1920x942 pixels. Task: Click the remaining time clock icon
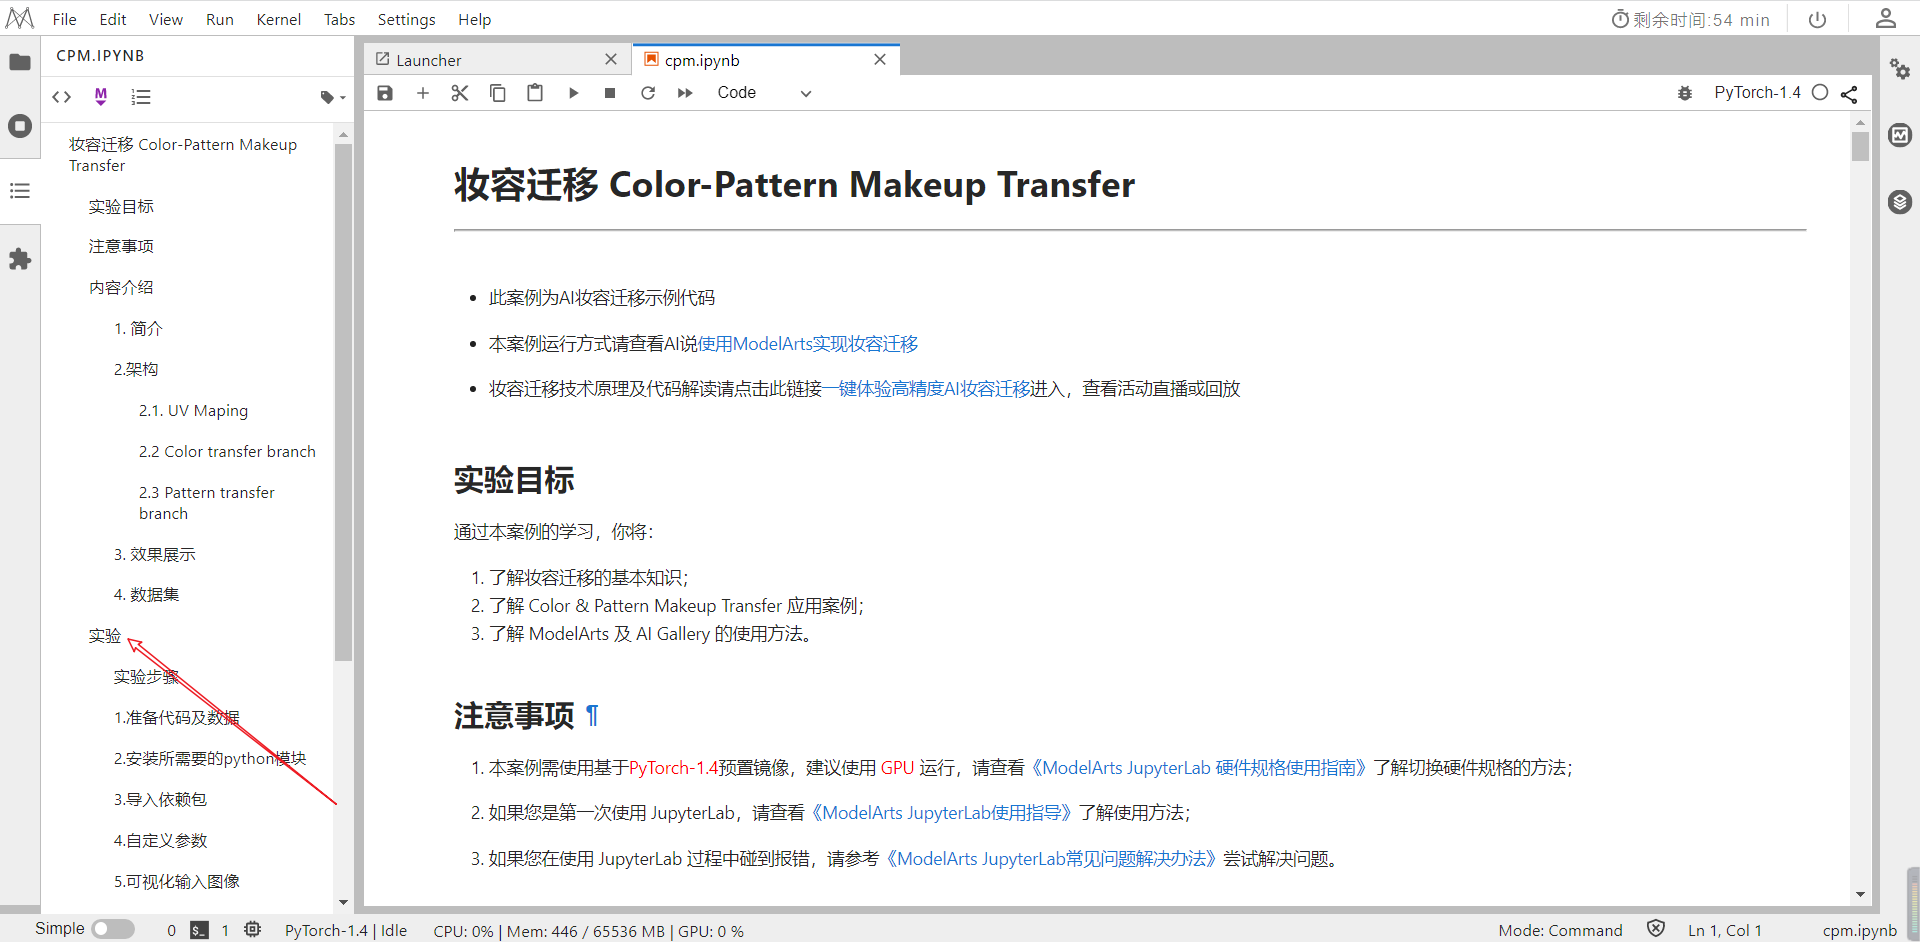pos(1620,19)
